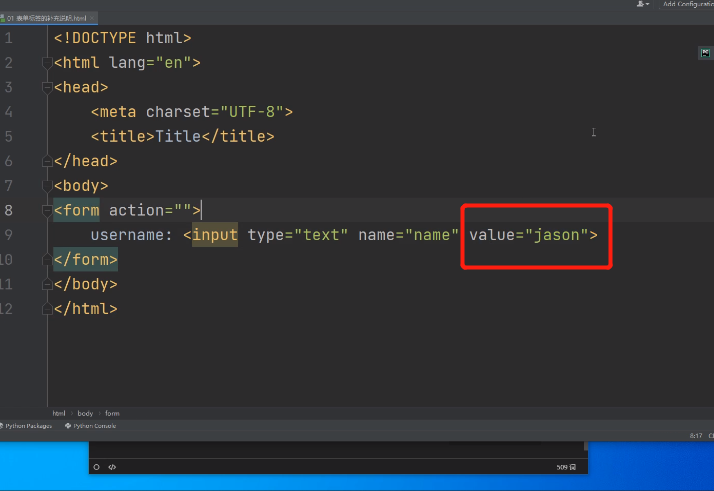Click the lower window vertical scrollbar thumb
Viewport: 714px width, 491px height.
pyautogui.click(x=586, y=446)
